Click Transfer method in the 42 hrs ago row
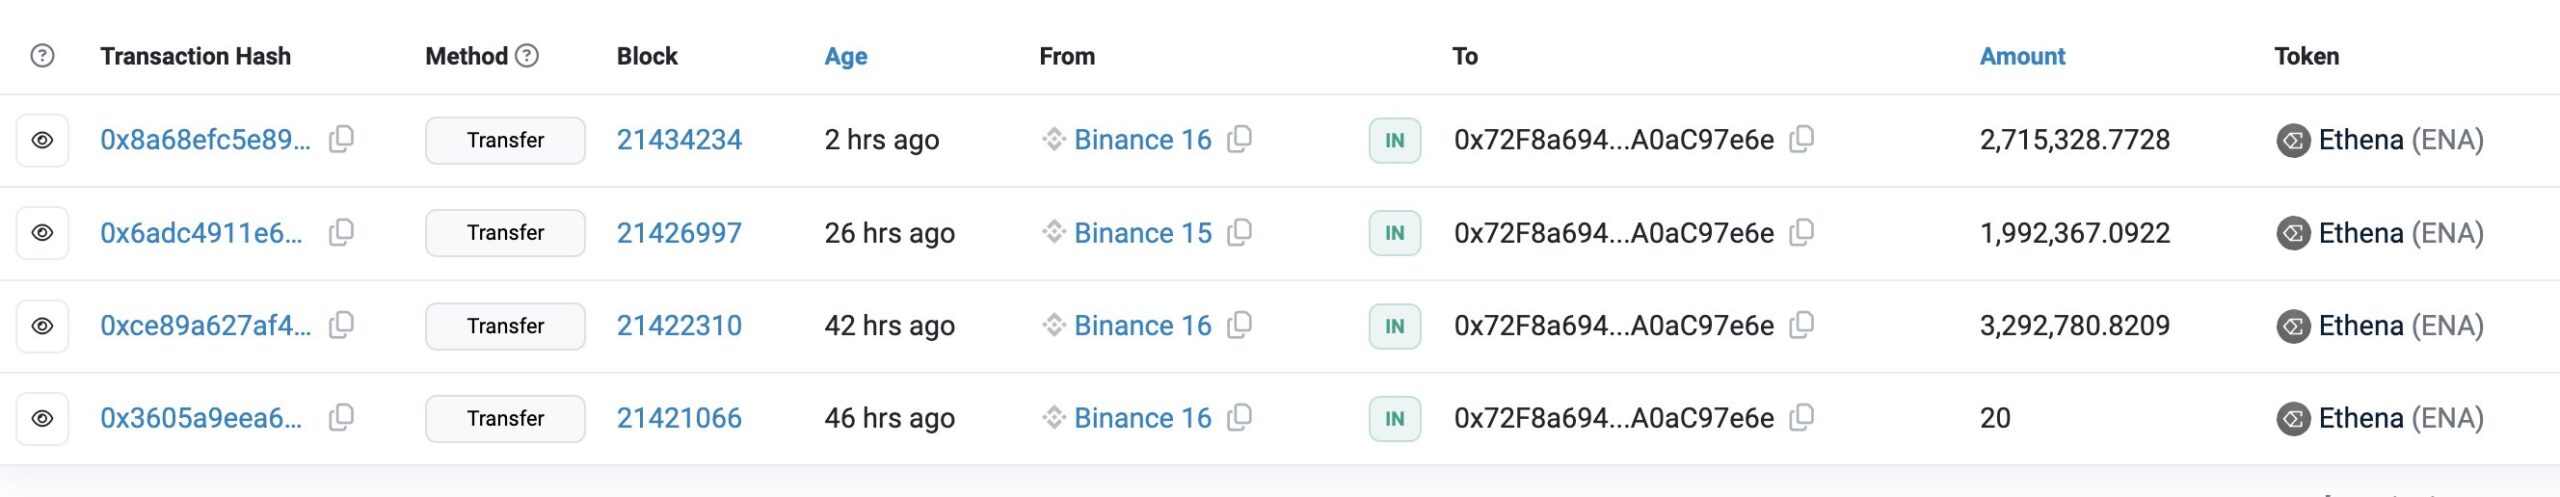The height and width of the screenshot is (497, 2560). click(505, 326)
